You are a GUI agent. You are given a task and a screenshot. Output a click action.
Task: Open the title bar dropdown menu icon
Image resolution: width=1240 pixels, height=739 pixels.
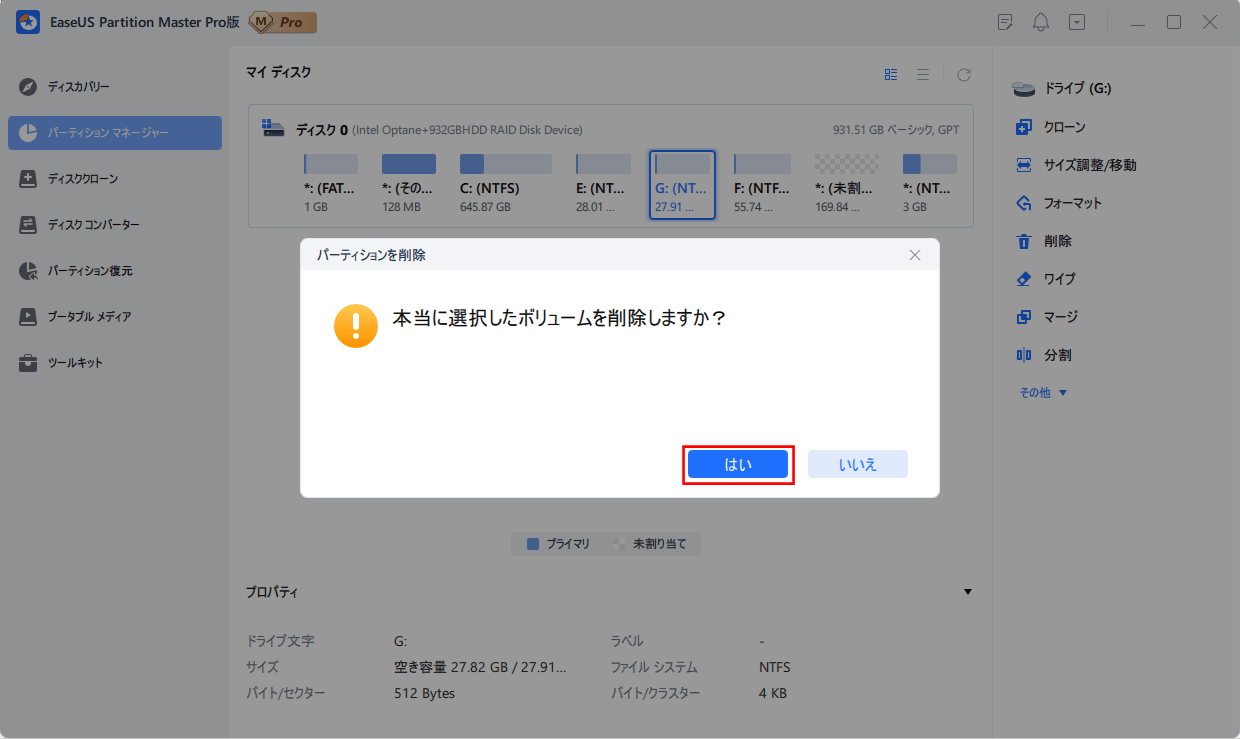click(1076, 22)
